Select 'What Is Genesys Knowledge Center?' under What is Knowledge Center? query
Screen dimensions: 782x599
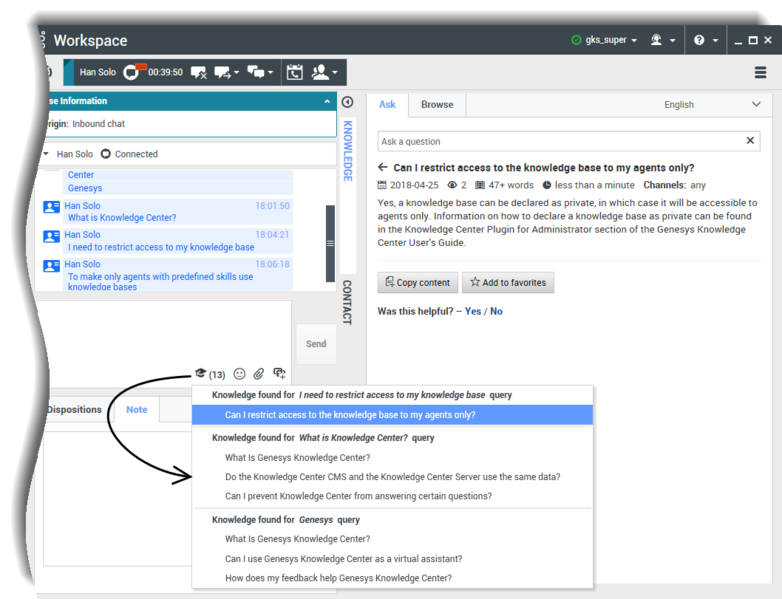coord(392,457)
